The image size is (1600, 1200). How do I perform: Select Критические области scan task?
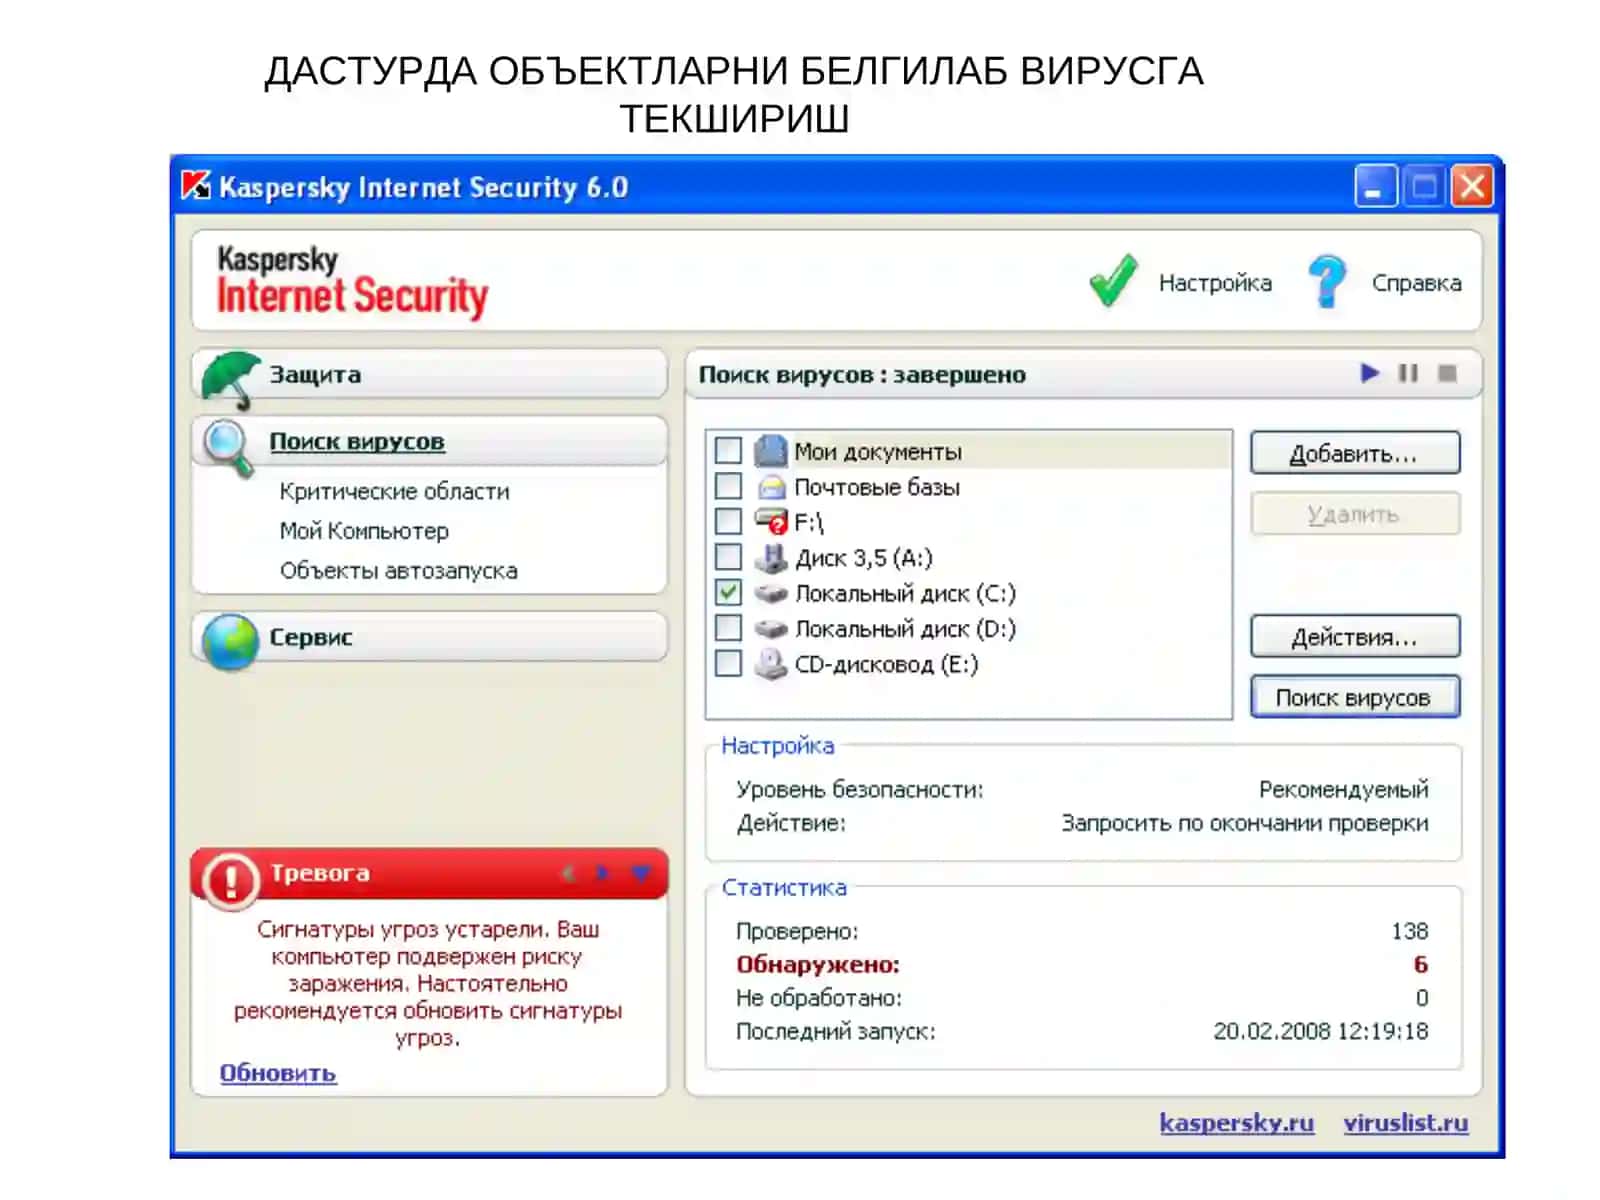(x=394, y=491)
